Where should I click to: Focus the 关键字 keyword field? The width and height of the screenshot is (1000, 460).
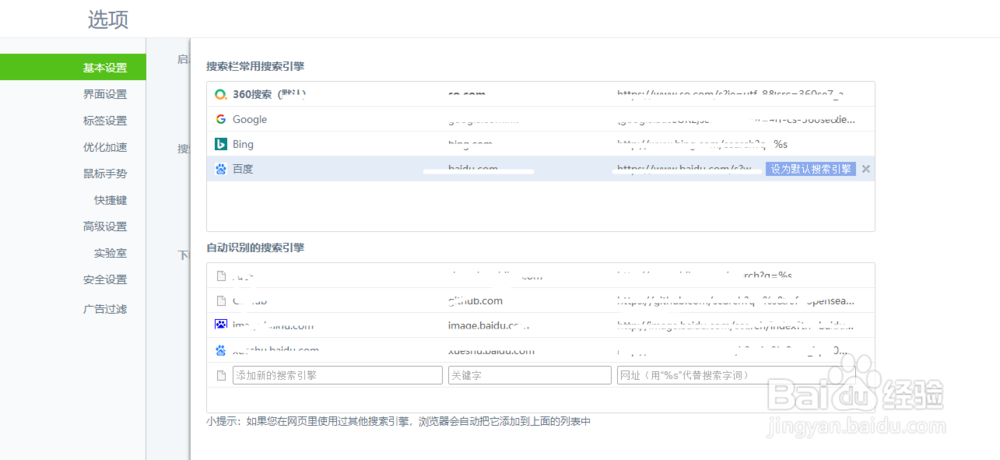(530, 375)
